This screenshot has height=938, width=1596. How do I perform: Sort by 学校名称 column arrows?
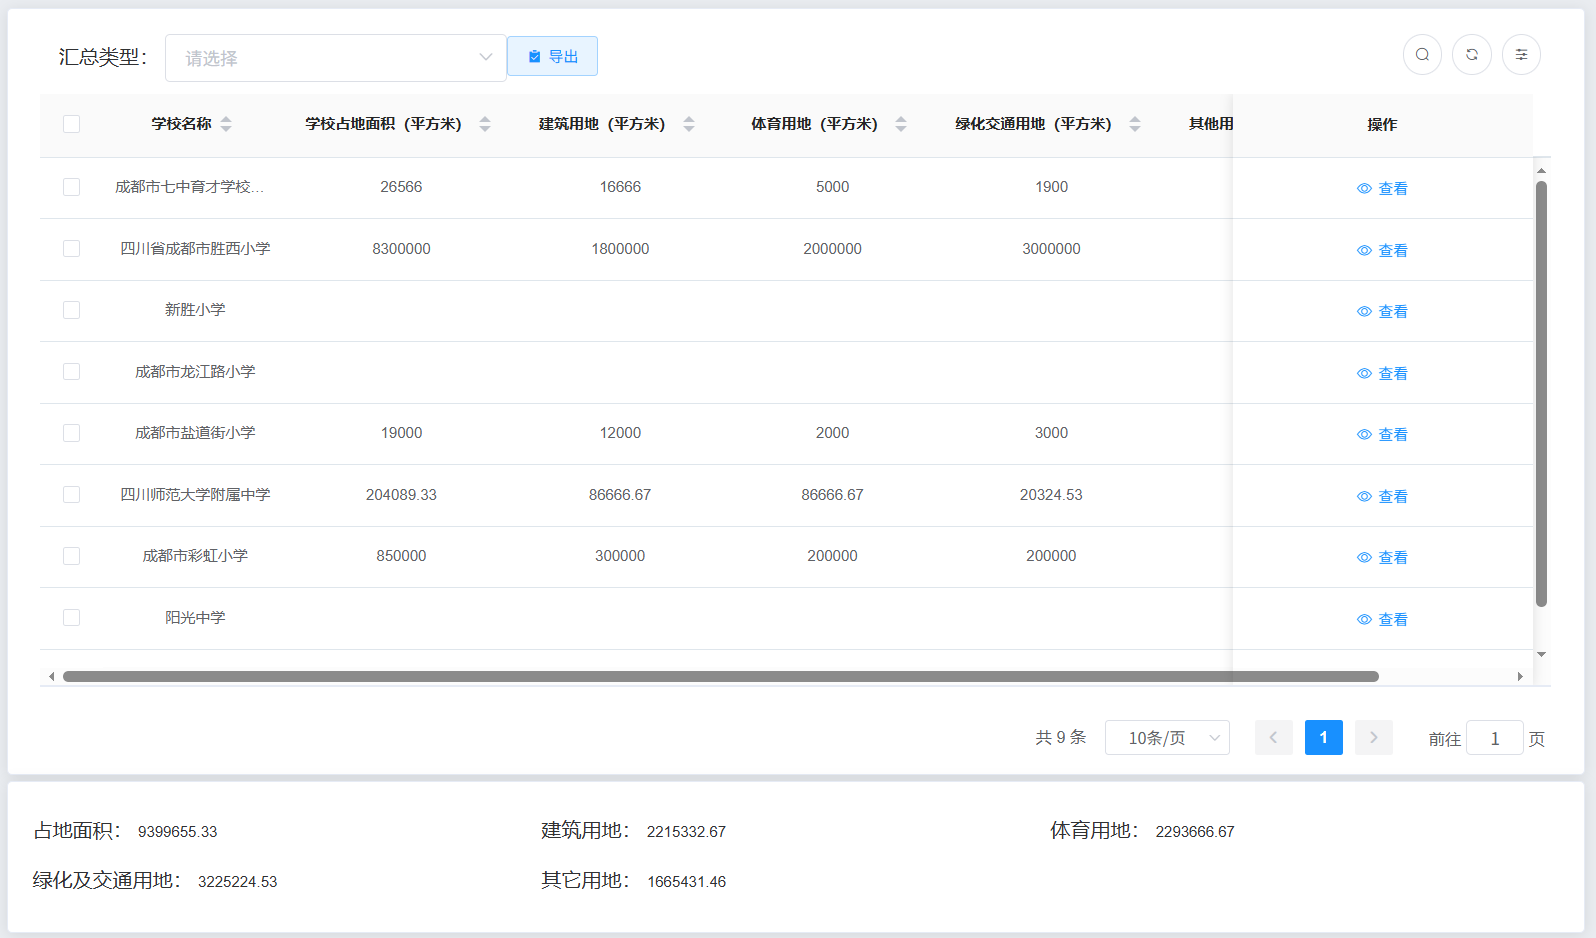[226, 124]
